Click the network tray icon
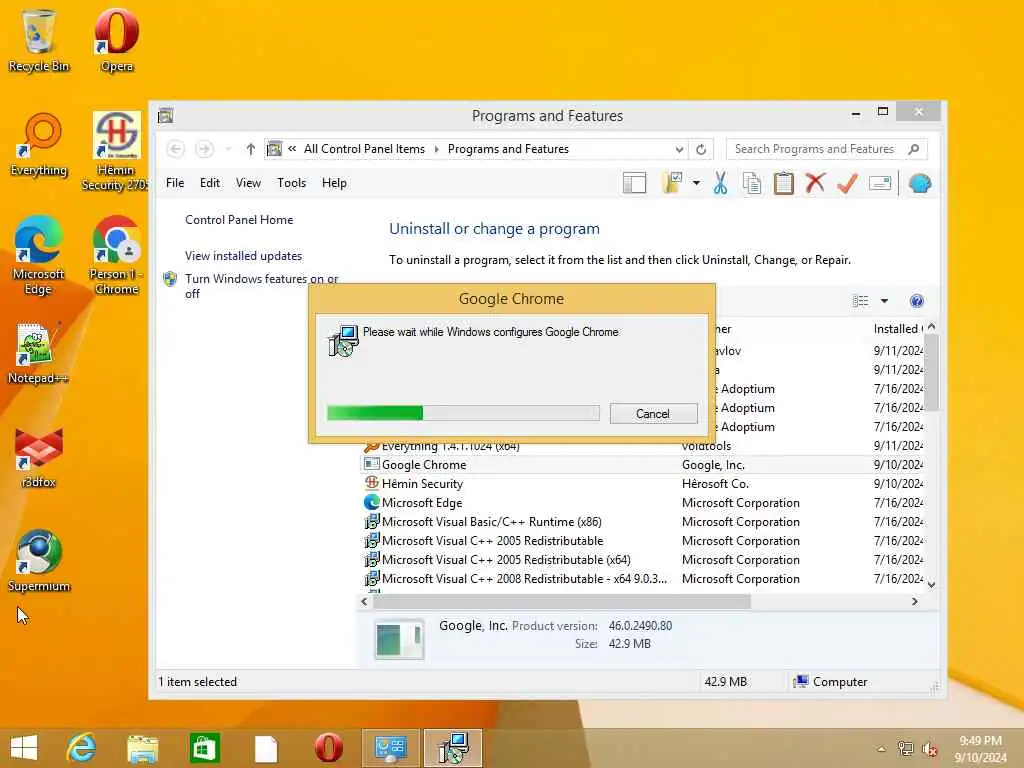Image resolution: width=1024 pixels, height=768 pixels. click(905, 748)
